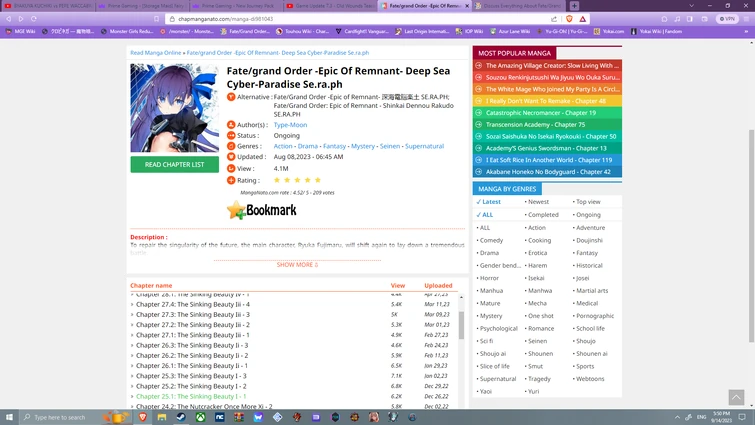Click the fifth rating star
This screenshot has width=755, height=425.
(318, 180)
